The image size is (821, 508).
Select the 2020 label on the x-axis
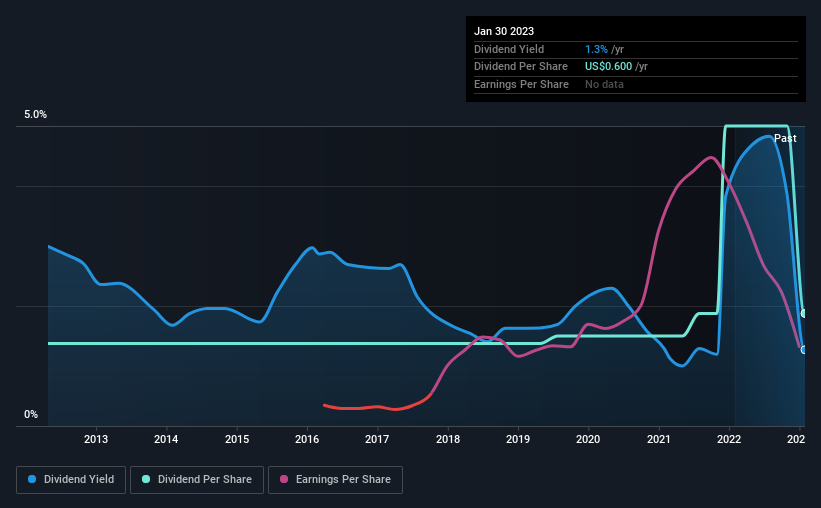click(x=588, y=439)
